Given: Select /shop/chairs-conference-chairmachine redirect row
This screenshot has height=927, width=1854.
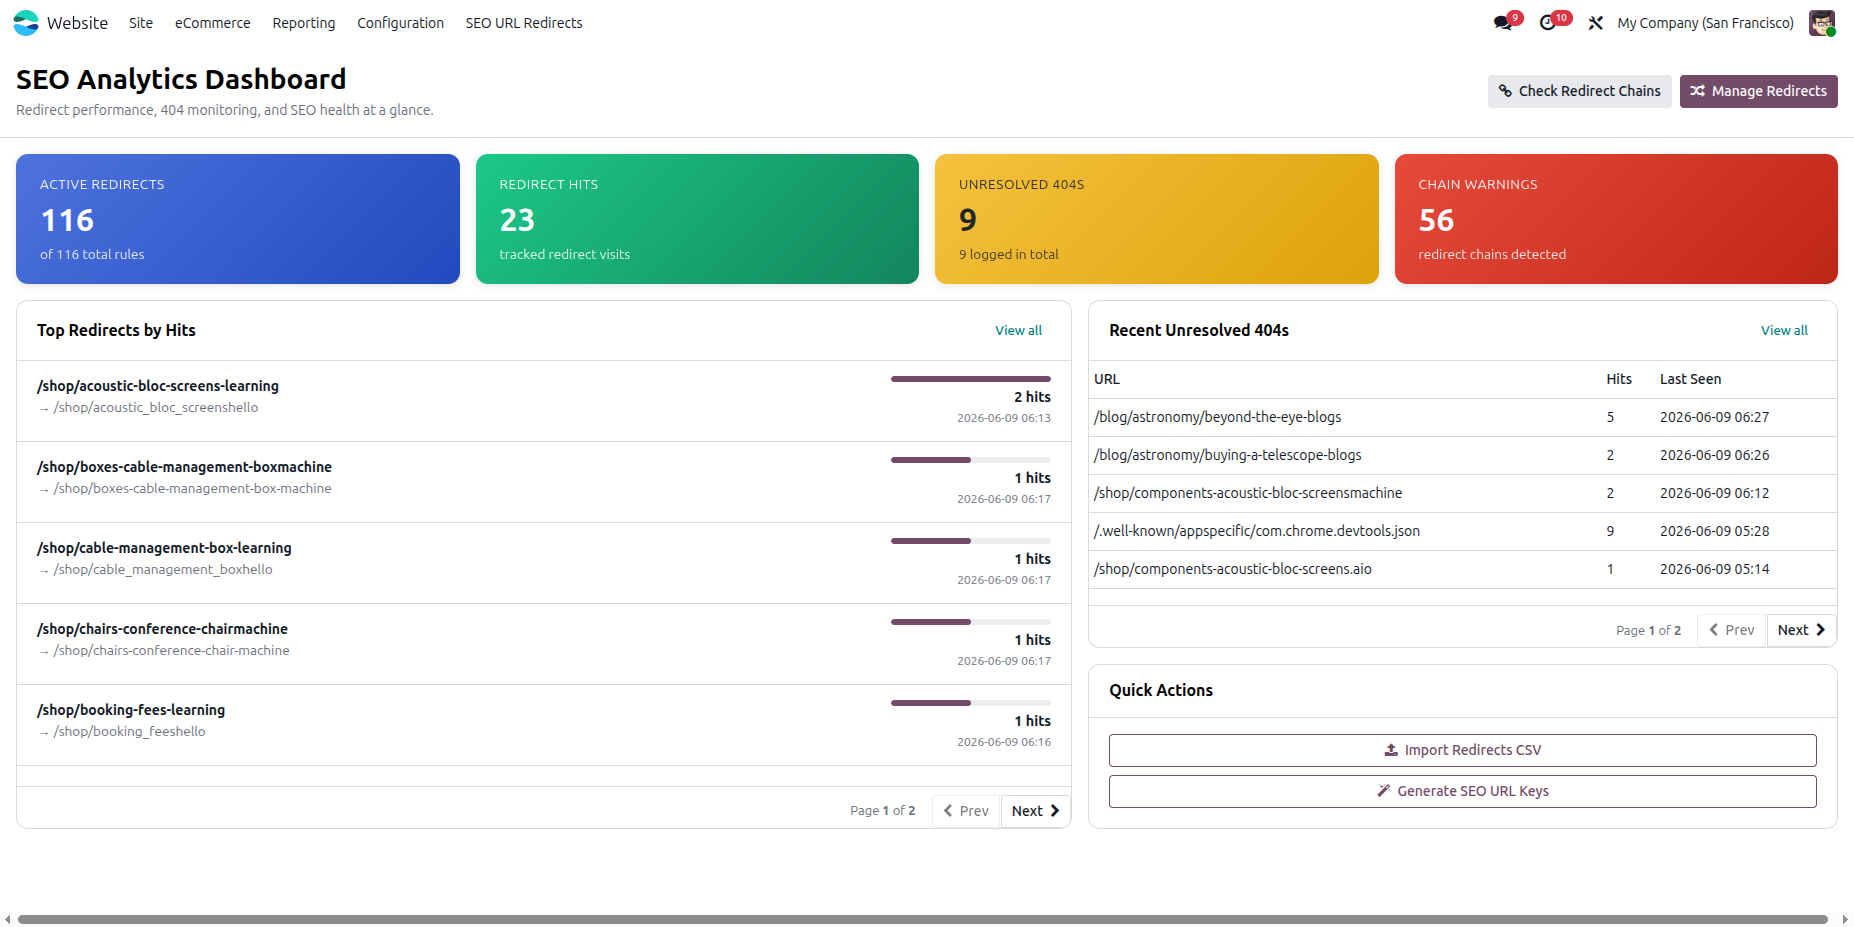Looking at the screenshot, I should [x=544, y=644].
